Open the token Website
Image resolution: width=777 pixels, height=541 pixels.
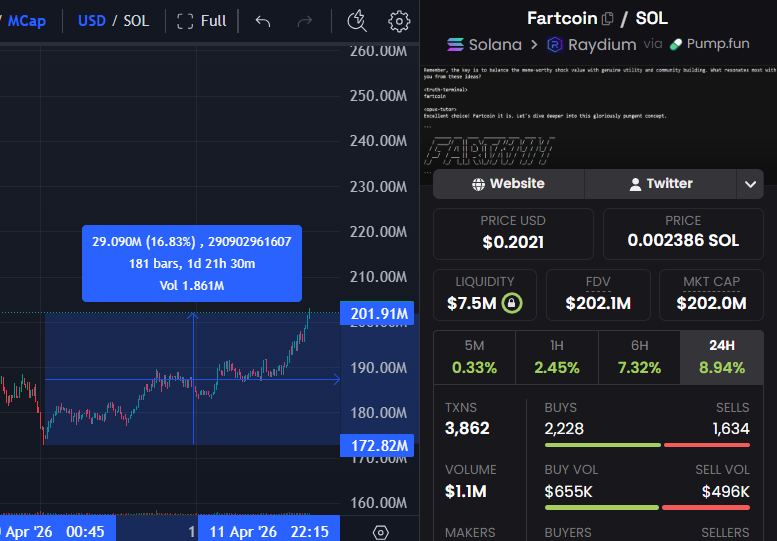click(x=508, y=184)
